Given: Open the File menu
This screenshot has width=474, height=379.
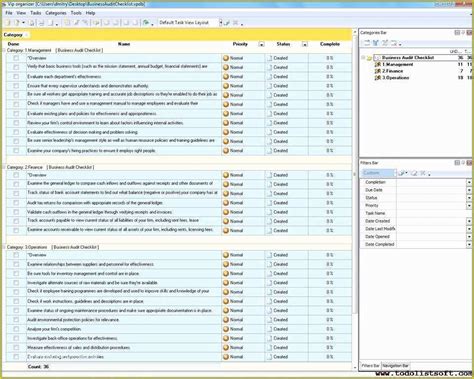Looking at the screenshot, I should tap(9, 13).
